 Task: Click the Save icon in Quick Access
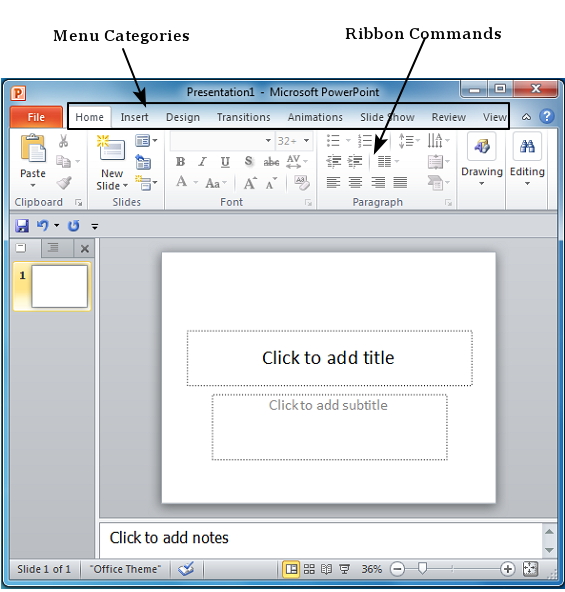tap(22, 226)
